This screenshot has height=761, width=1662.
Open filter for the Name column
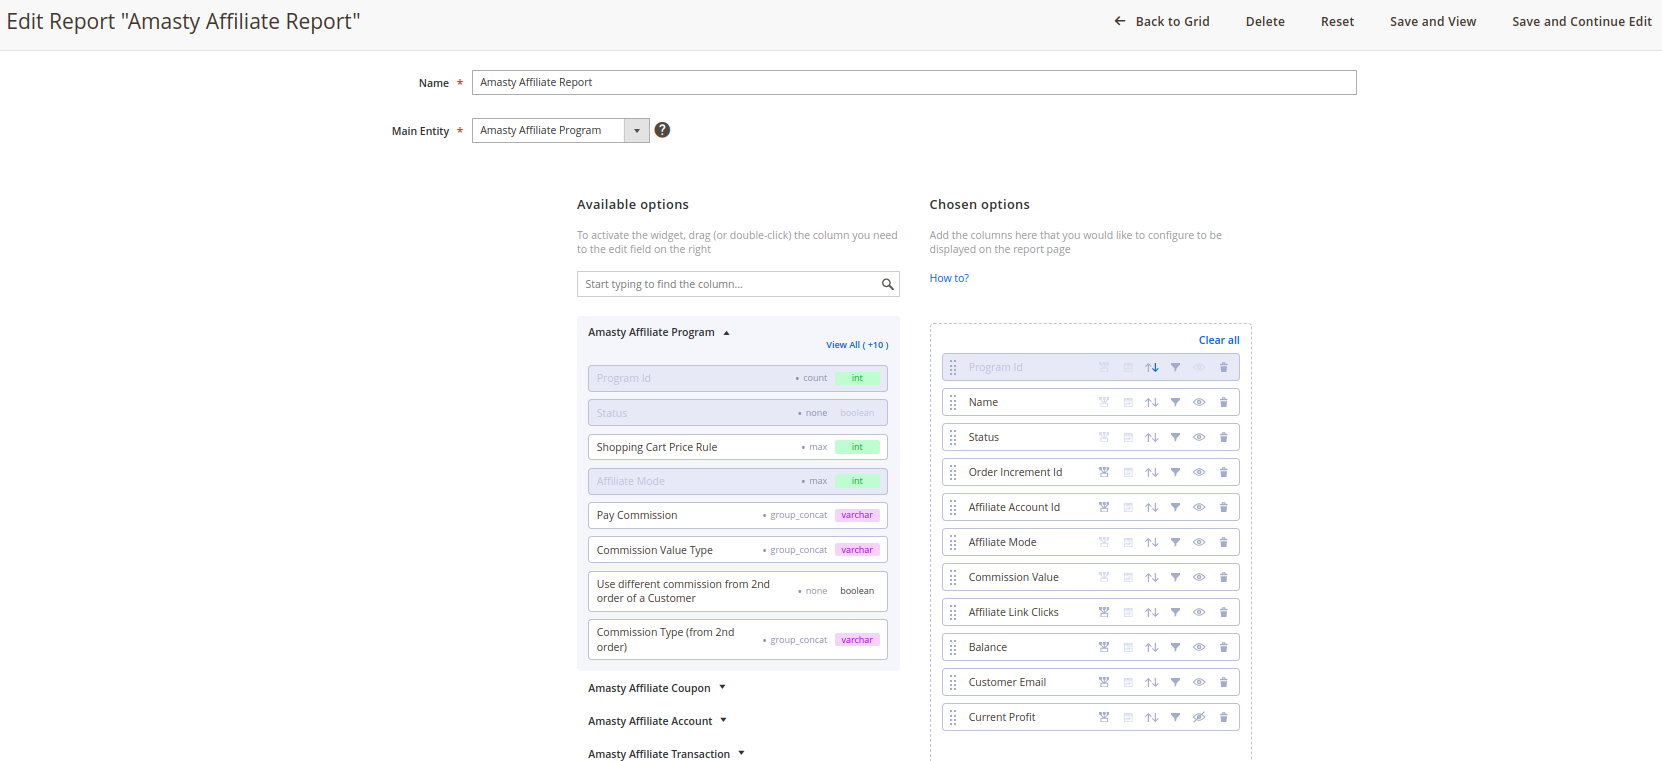(x=1175, y=402)
